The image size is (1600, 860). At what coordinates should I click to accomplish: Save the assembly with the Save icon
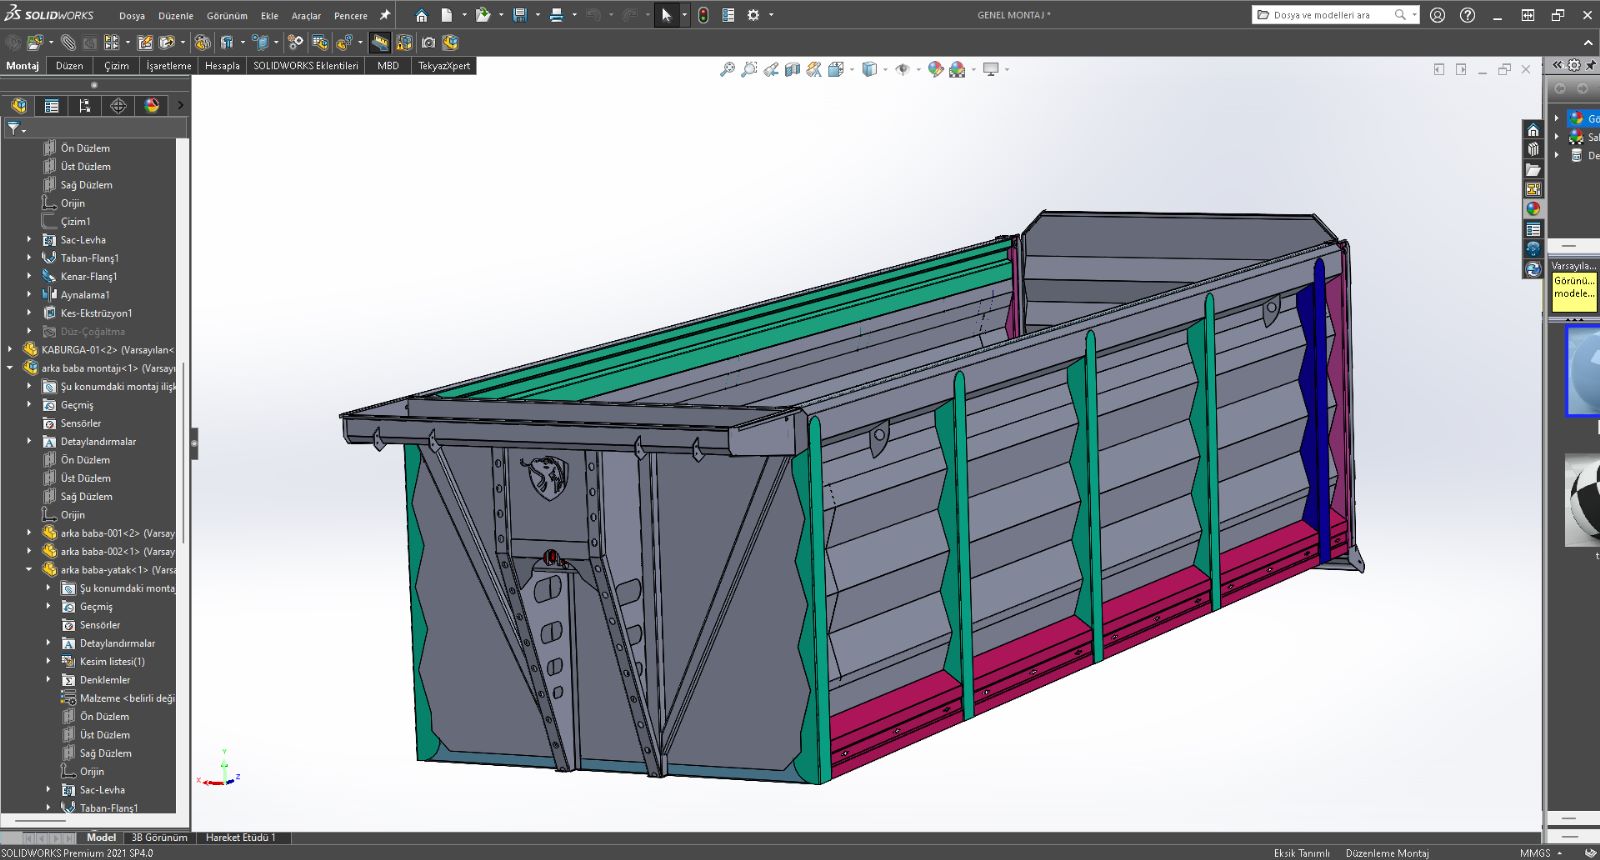[x=520, y=15]
